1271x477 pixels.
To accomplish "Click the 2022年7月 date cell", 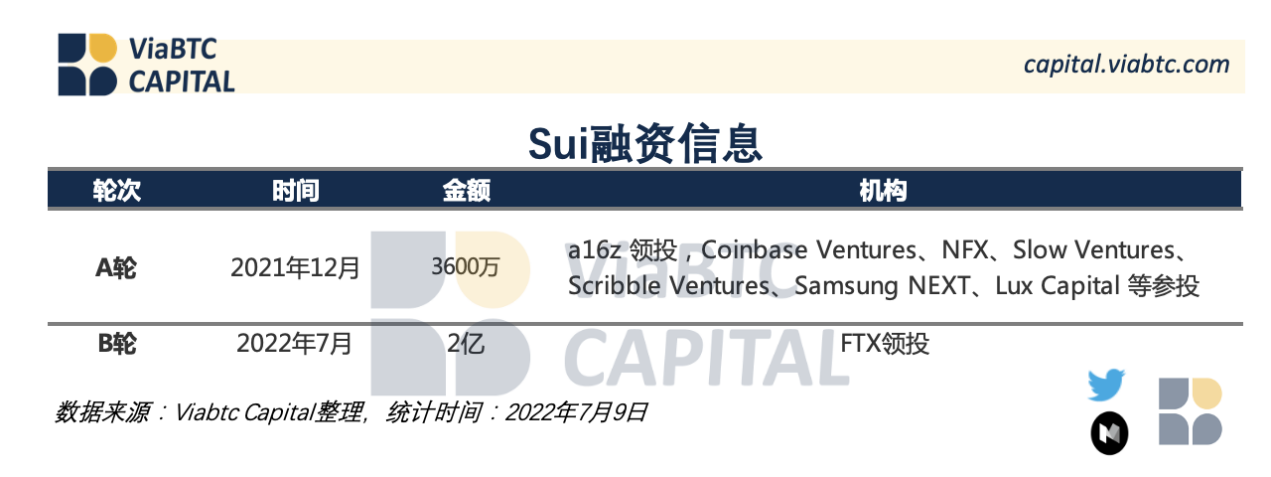I will coord(295,344).
